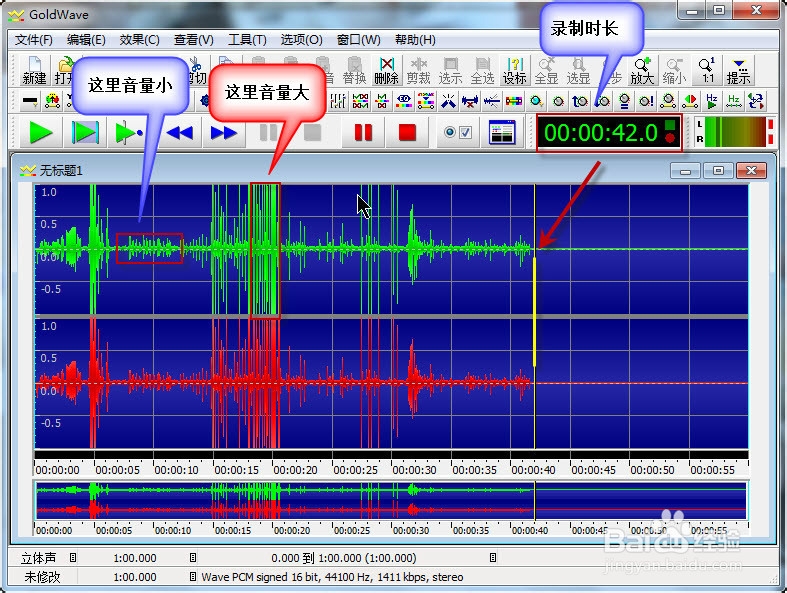Viewport: 787px width, 593px height.
Task: Click the 全选 (Select all) toolbar button
Action: (x=482, y=70)
